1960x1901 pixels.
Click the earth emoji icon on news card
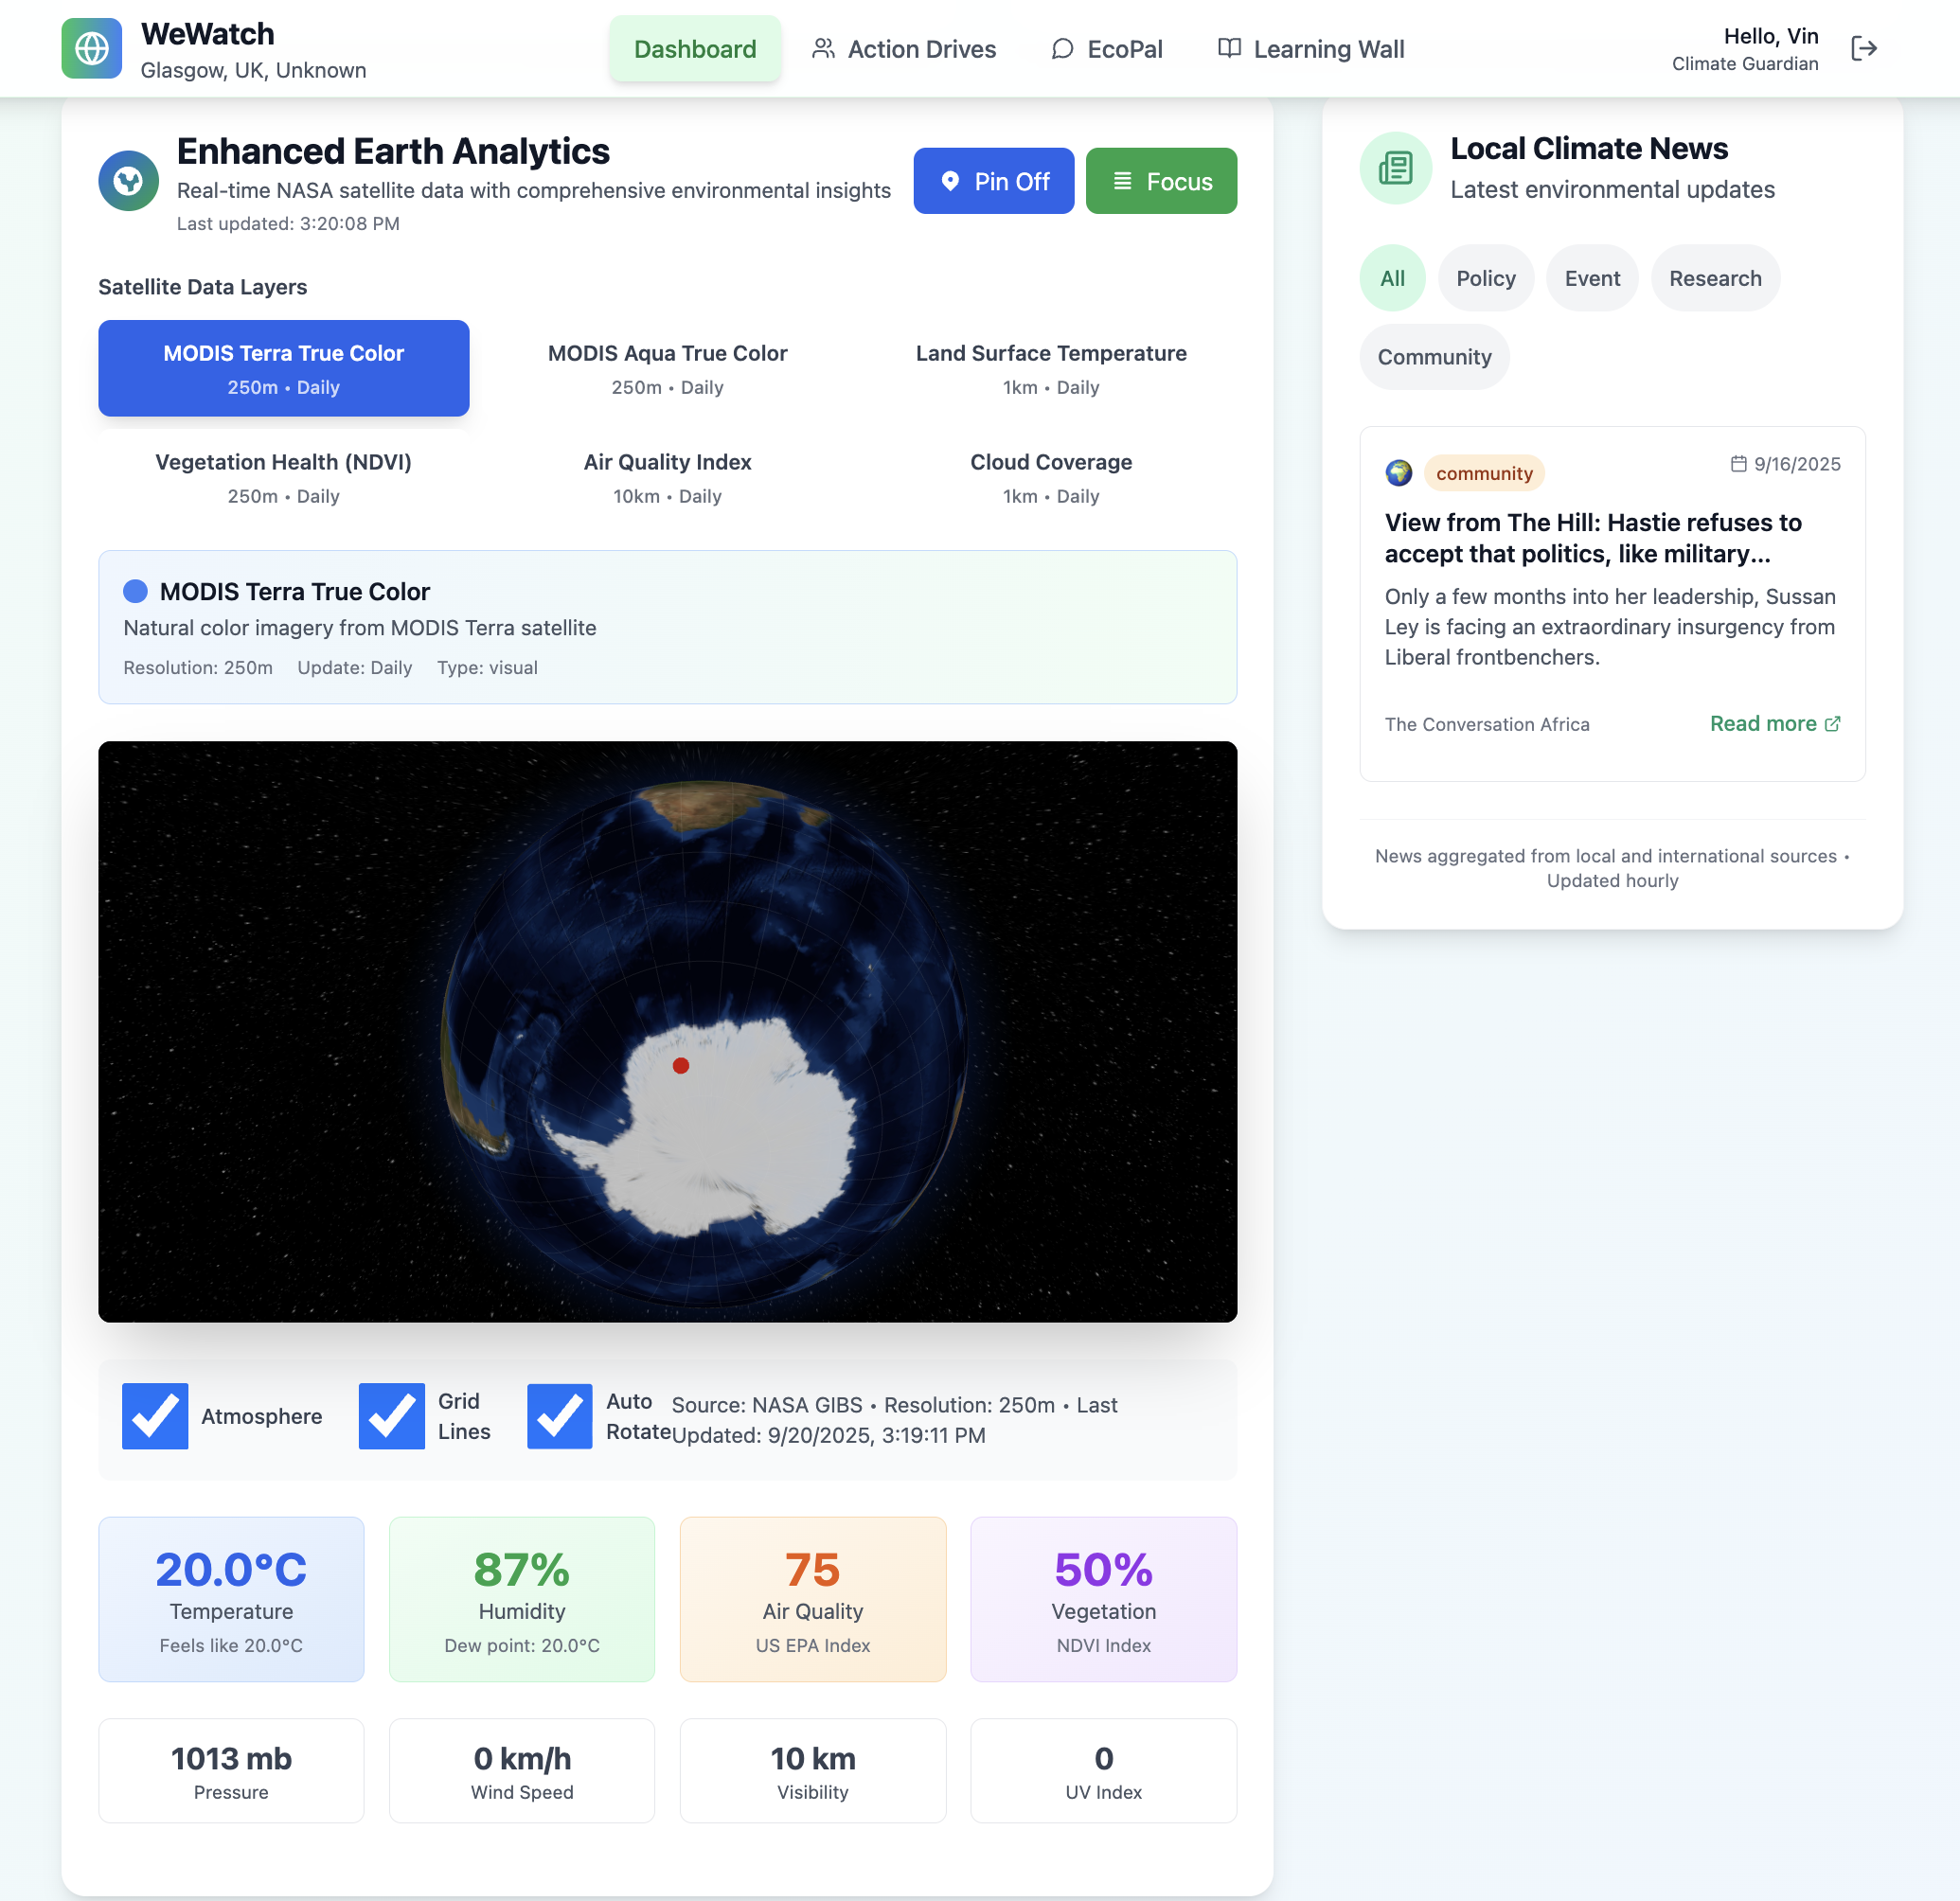[x=1398, y=473]
